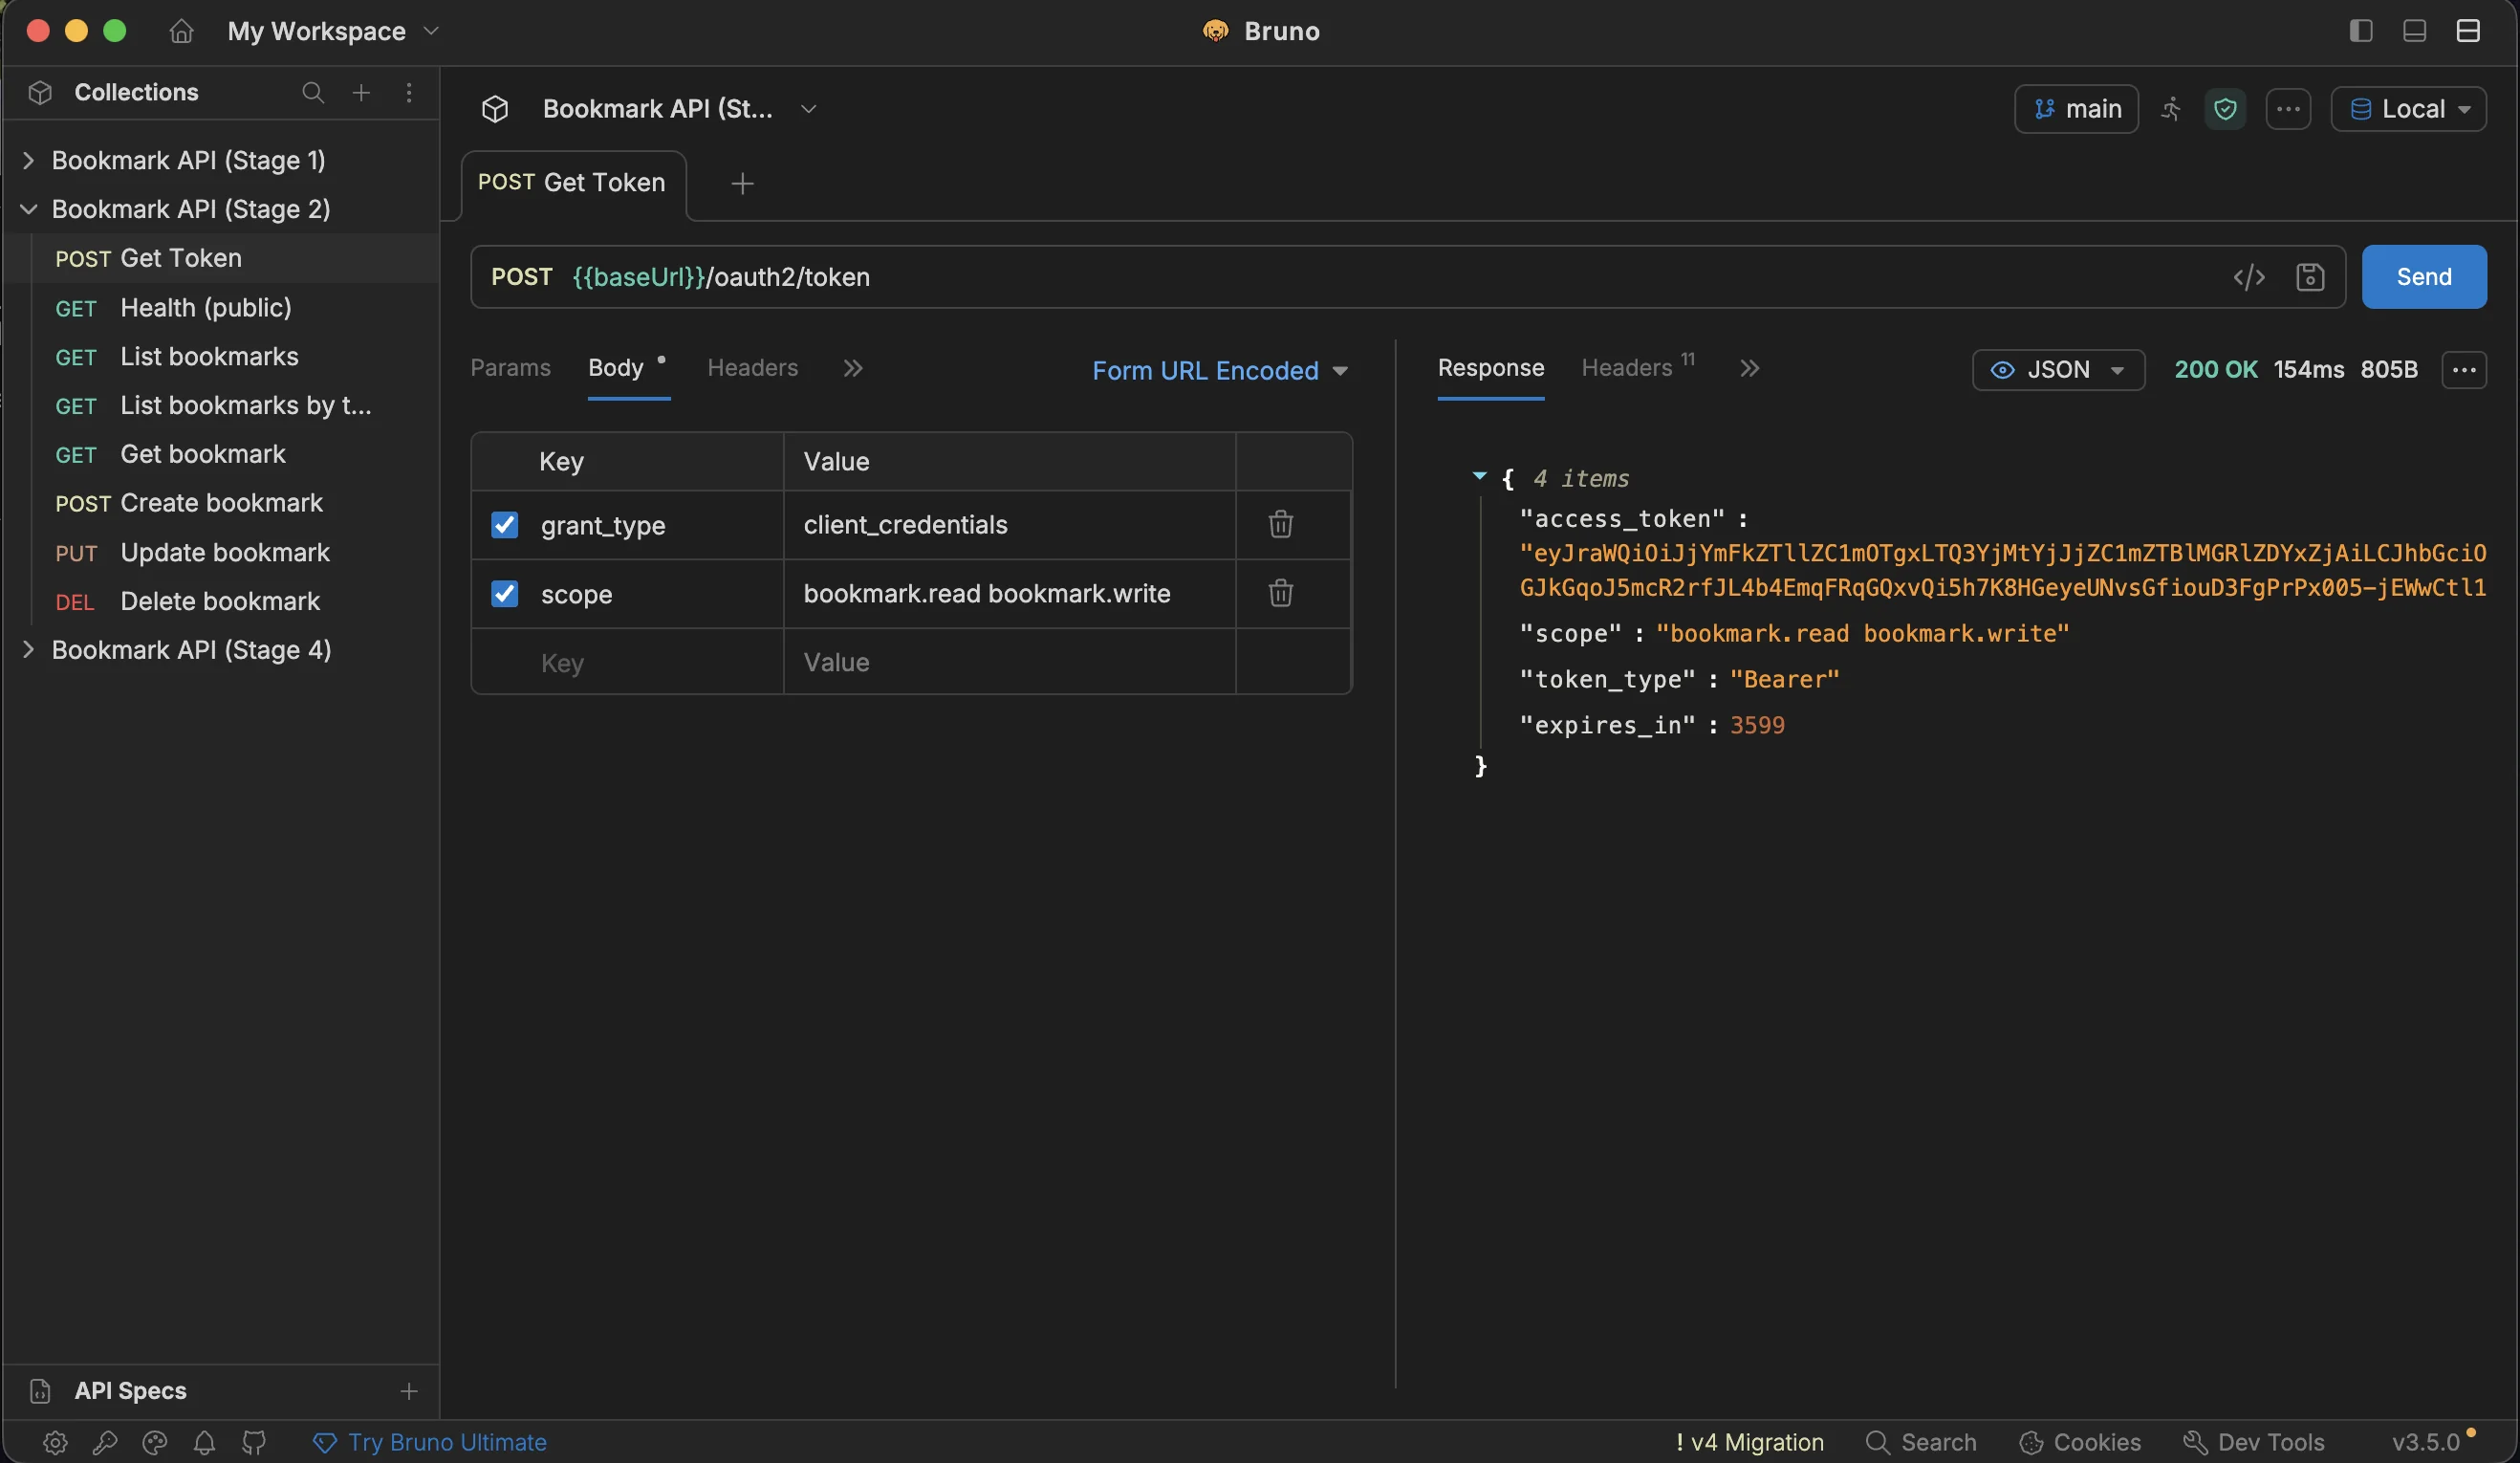Delete the scope row
The height and width of the screenshot is (1463, 2520).
click(1281, 593)
